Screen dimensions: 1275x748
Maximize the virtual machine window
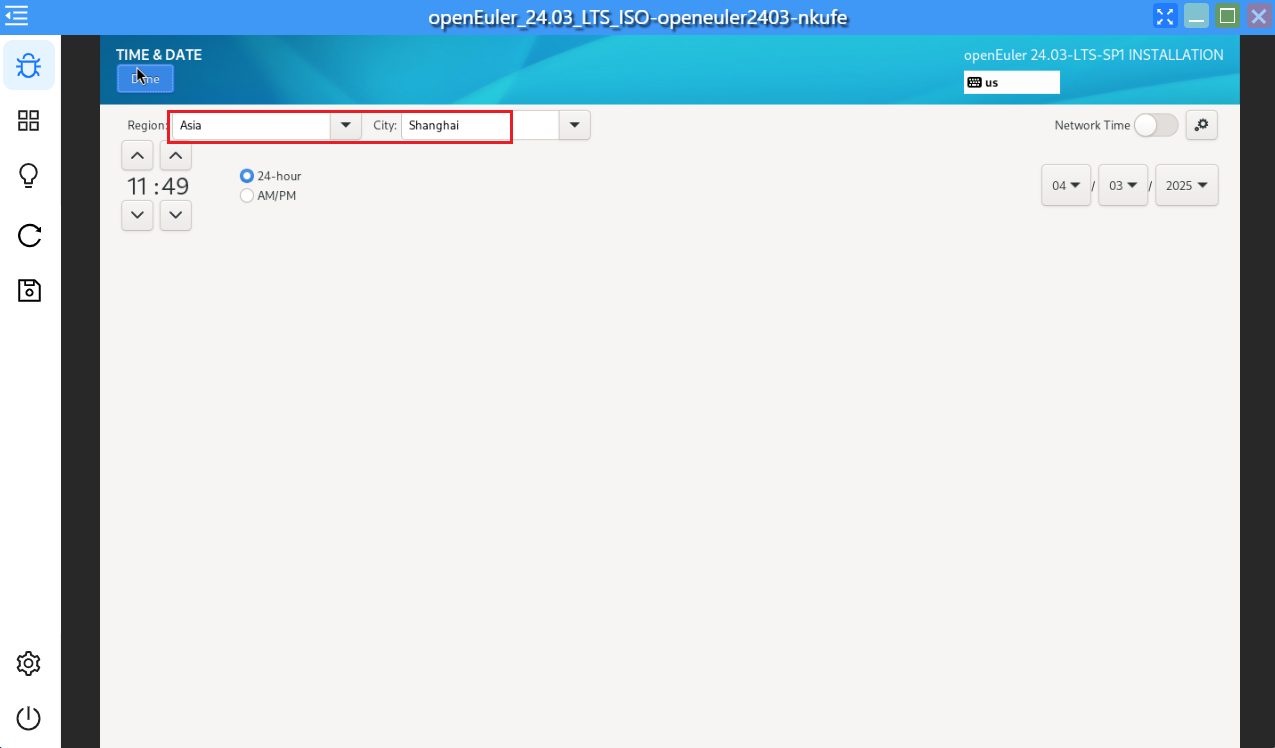click(x=1227, y=16)
